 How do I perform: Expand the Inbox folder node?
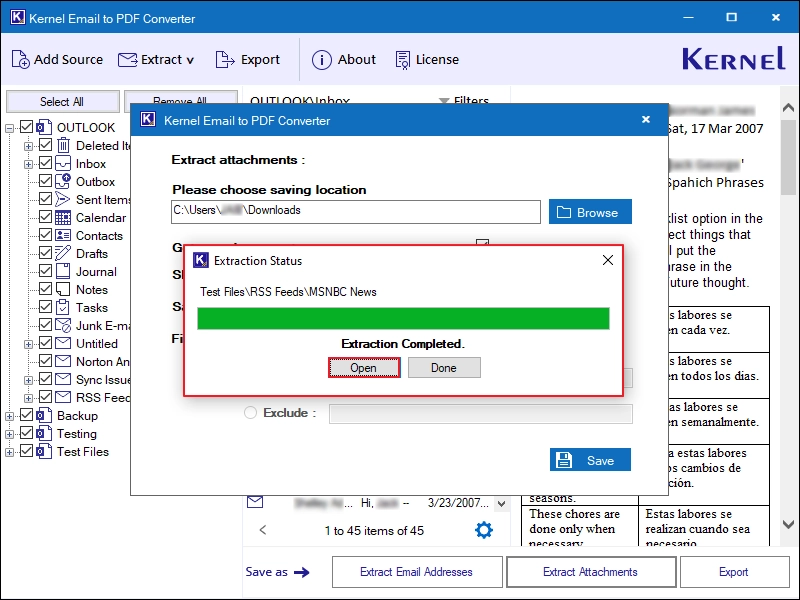28,164
